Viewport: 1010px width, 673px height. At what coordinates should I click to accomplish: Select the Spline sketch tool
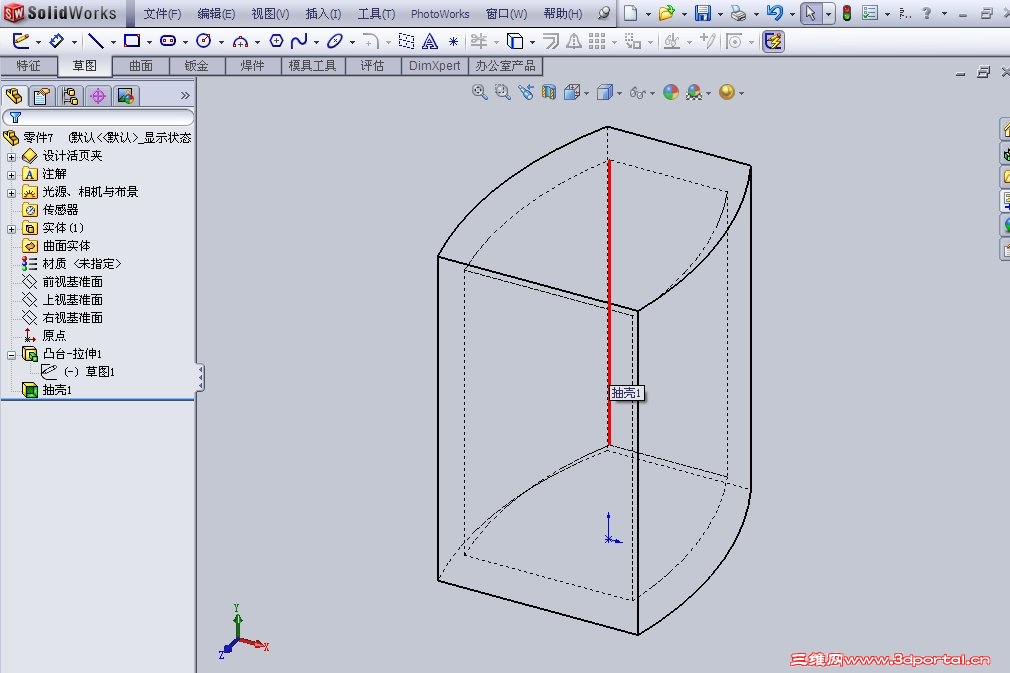click(x=300, y=41)
